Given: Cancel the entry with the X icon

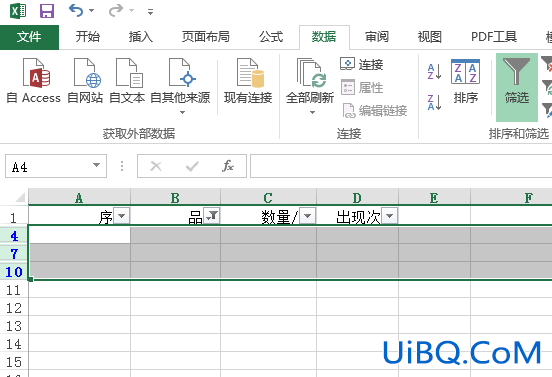Looking at the screenshot, I should point(156,166).
